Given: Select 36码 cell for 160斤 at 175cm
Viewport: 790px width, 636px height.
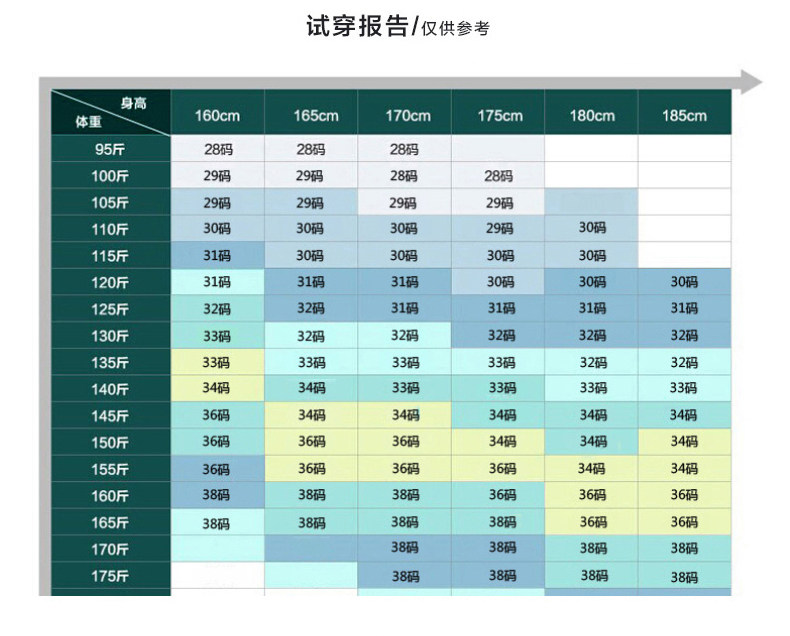Looking at the screenshot, I should click(498, 495).
